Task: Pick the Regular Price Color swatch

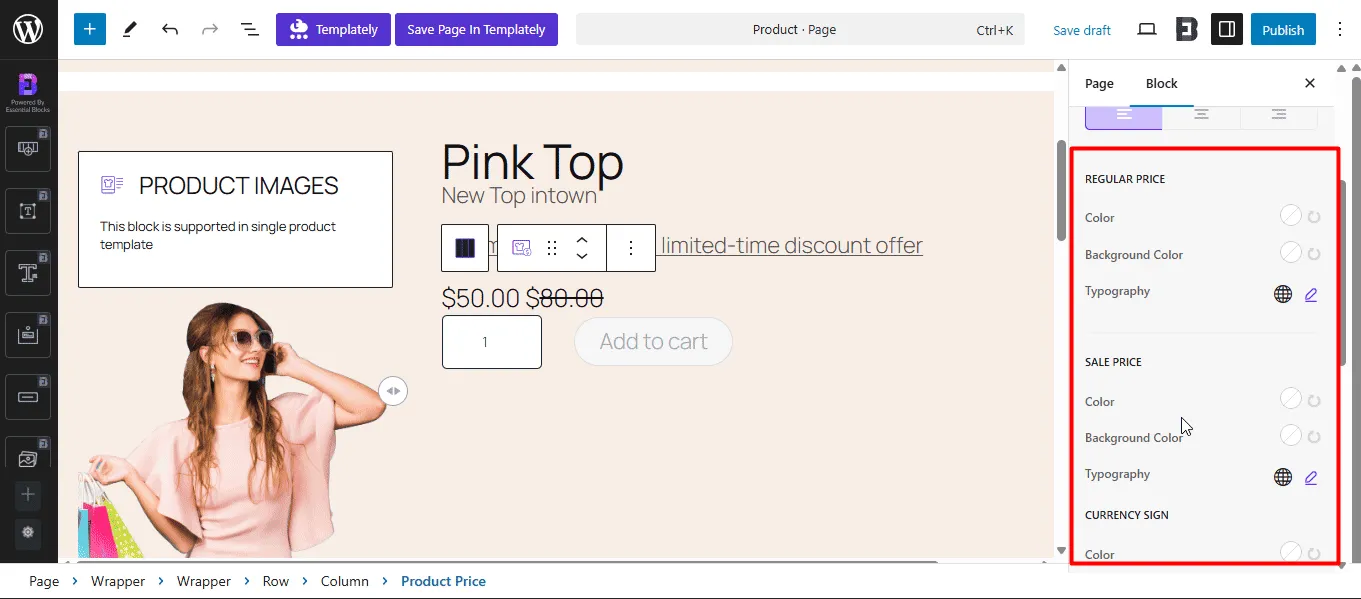Action: (x=1291, y=216)
